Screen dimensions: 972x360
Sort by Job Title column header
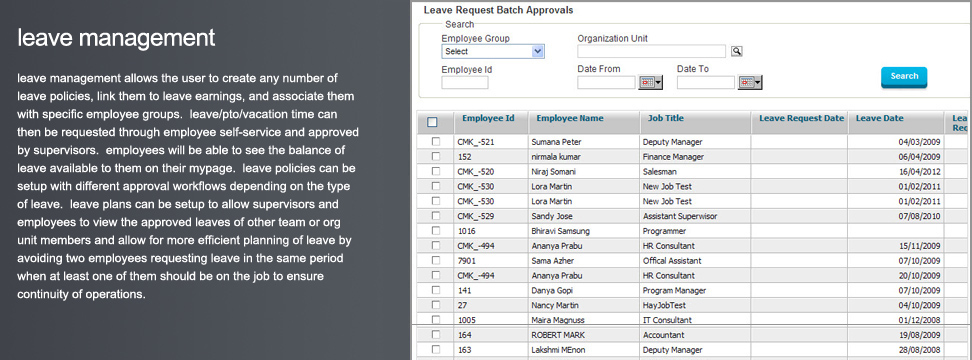click(666, 118)
